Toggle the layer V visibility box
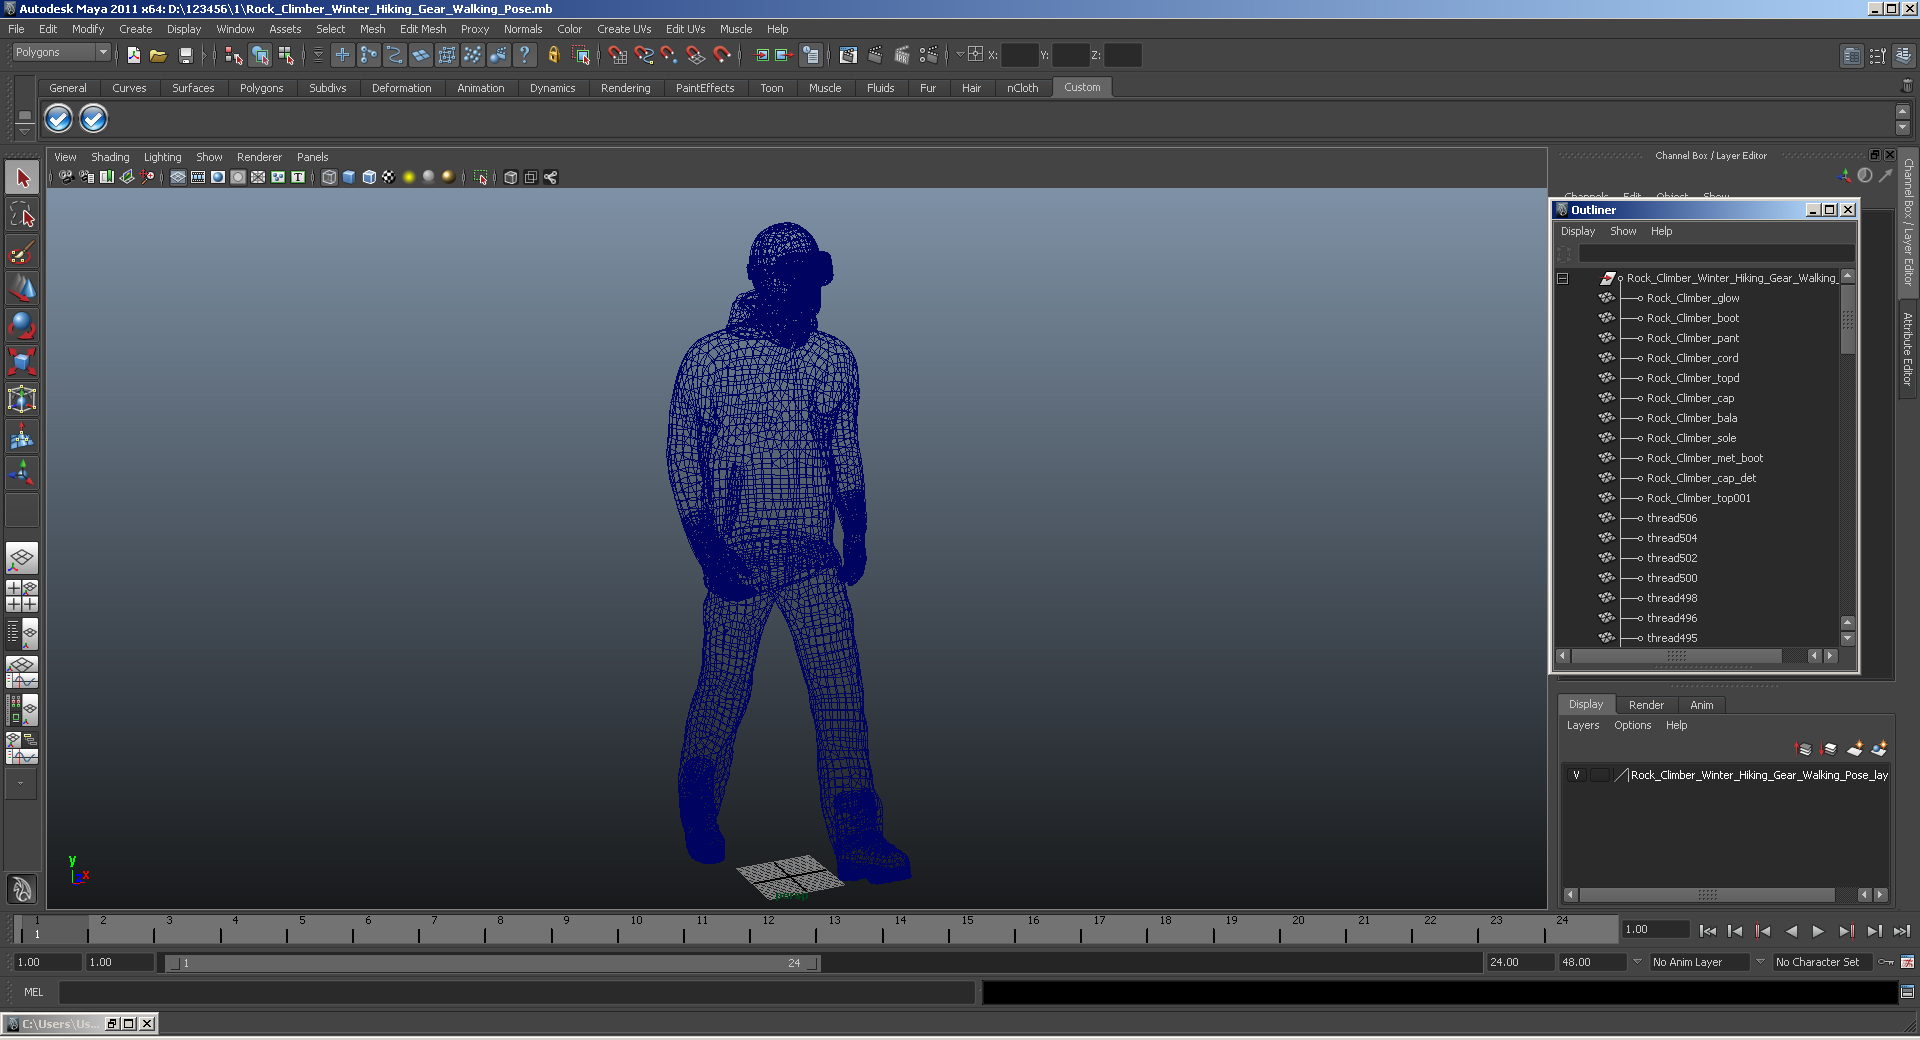 (x=1577, y=775)
